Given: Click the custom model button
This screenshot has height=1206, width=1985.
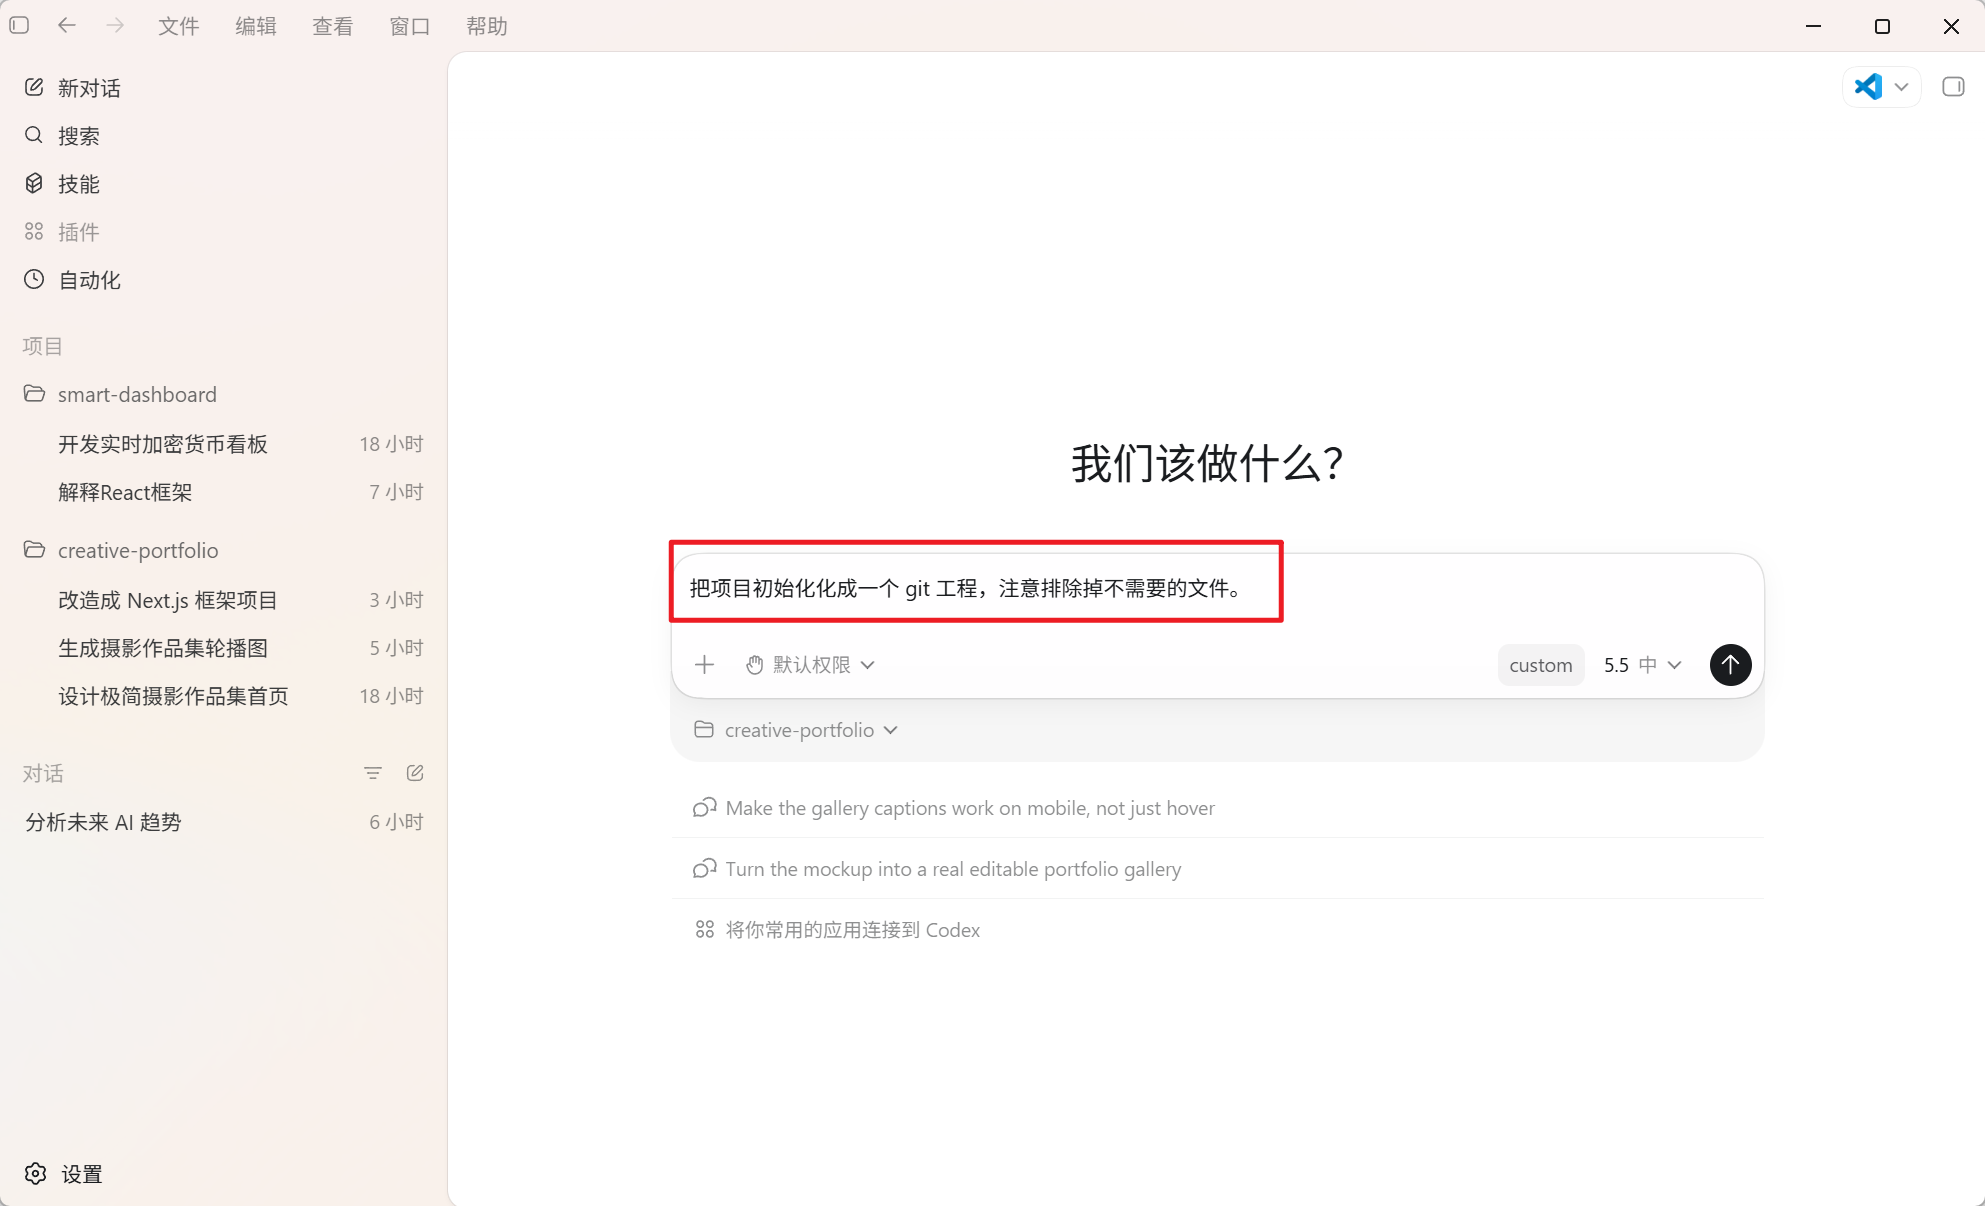Looking at the screenshot, I should point(1541,665).
